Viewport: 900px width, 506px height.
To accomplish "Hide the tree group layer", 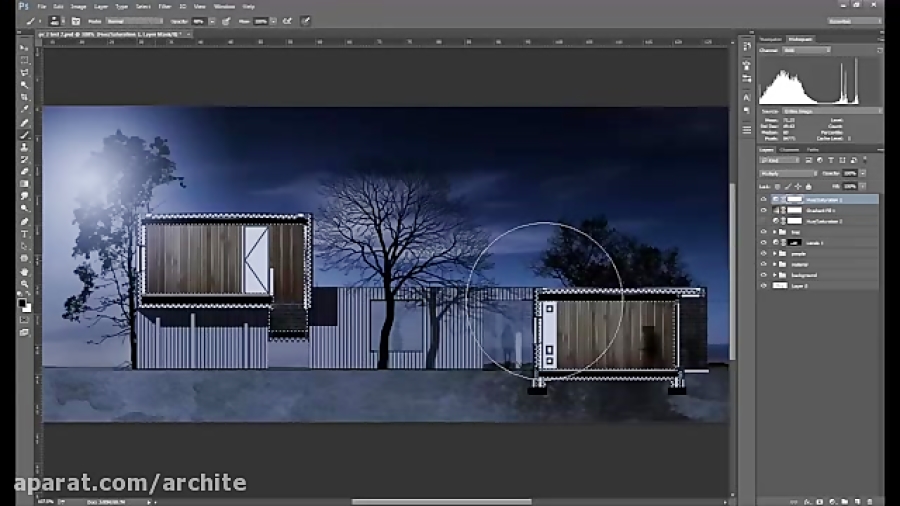I will [x=763, y=232].
